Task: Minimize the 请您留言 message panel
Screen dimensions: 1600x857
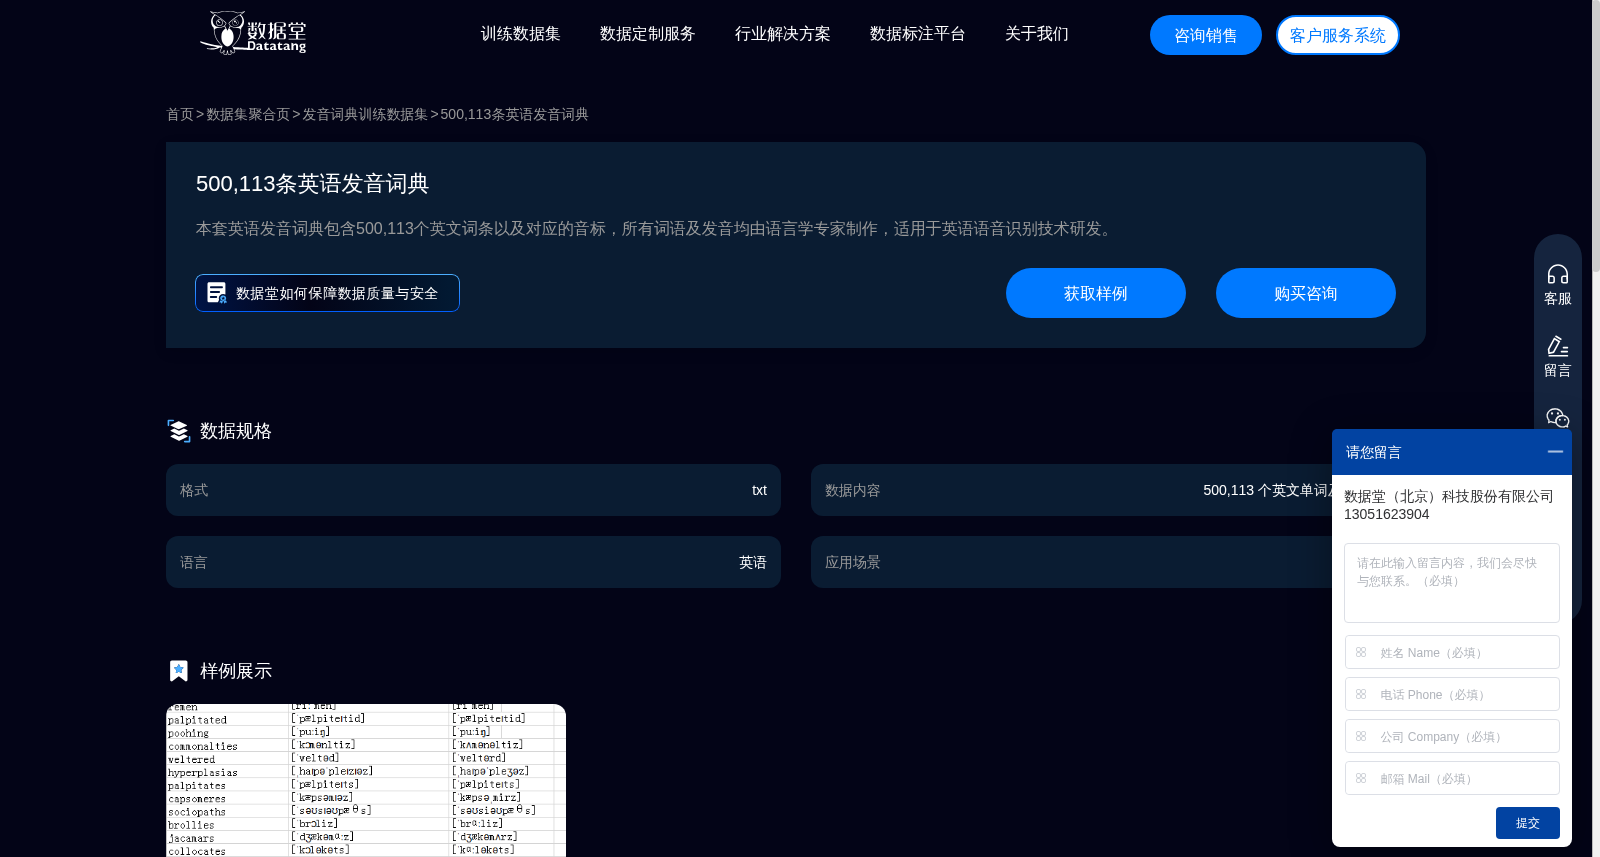Action: [x=1555, y=452]
